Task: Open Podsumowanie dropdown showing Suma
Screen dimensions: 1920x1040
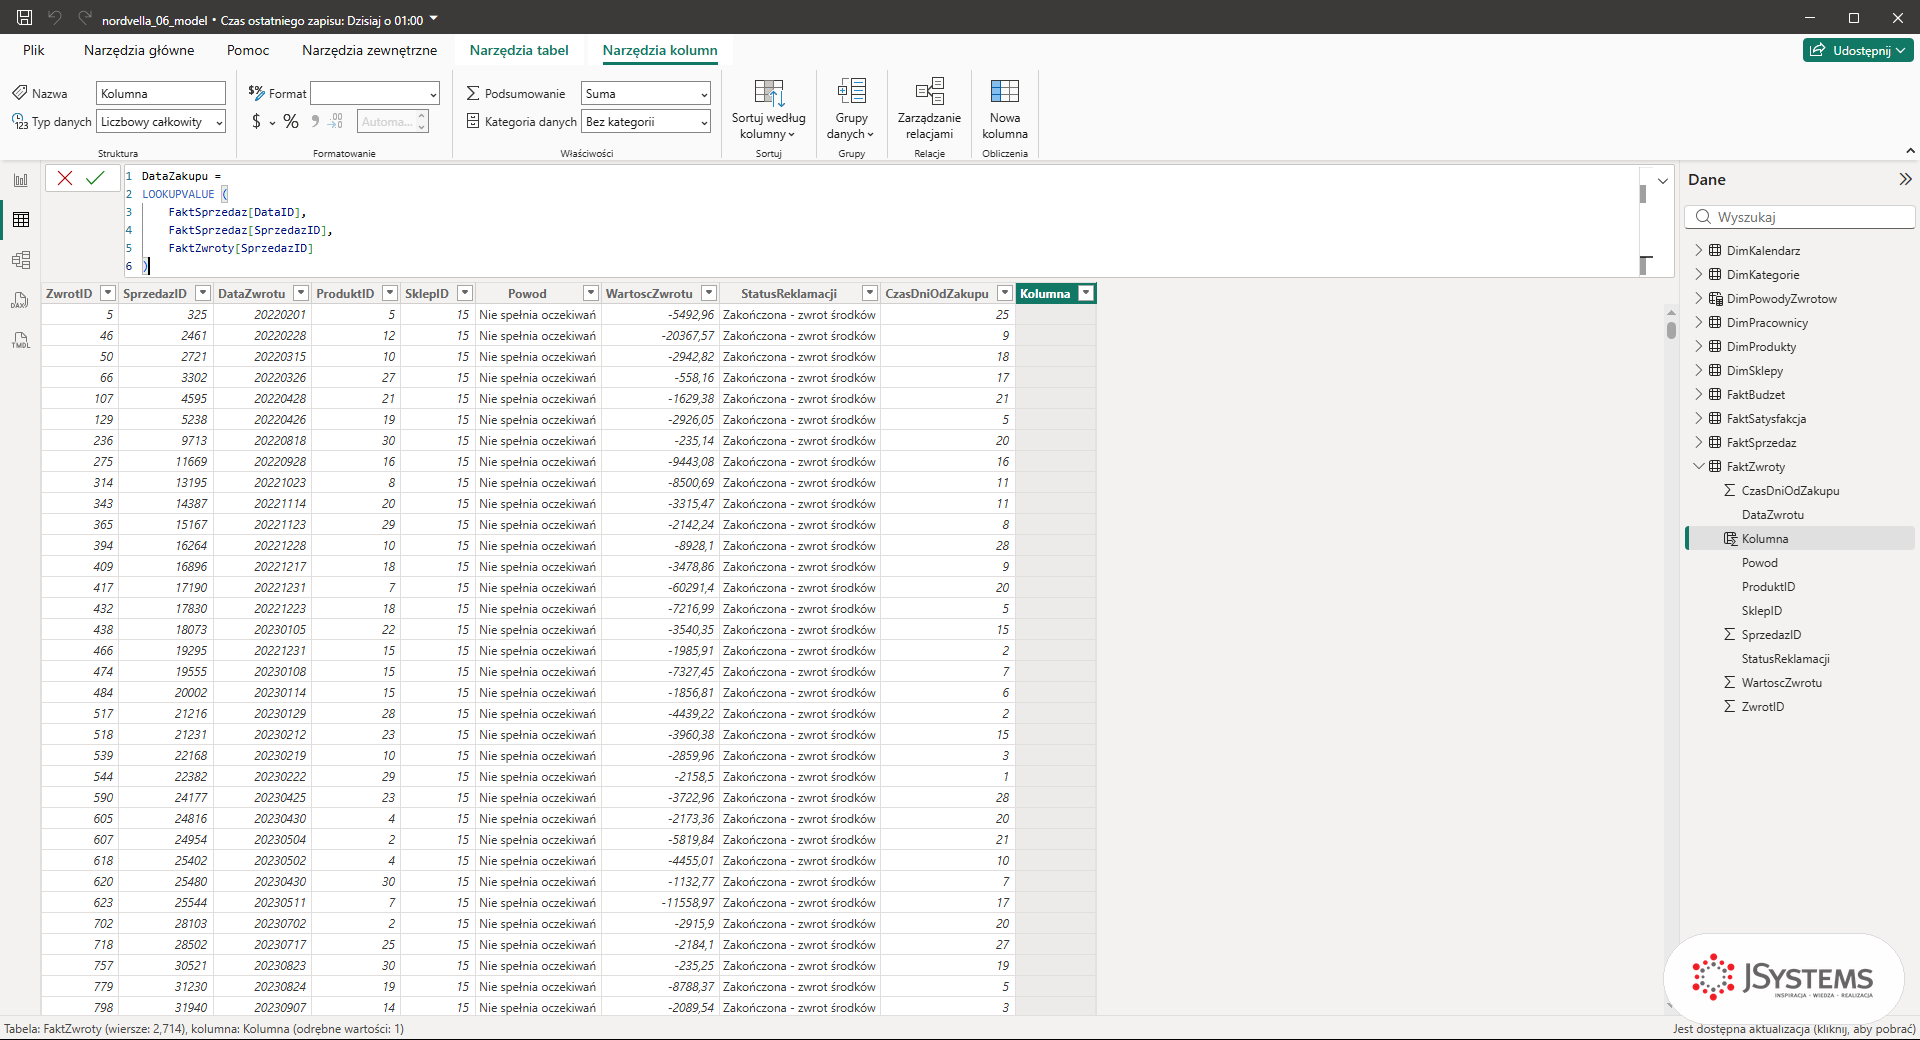Action: tap(646, 93)
